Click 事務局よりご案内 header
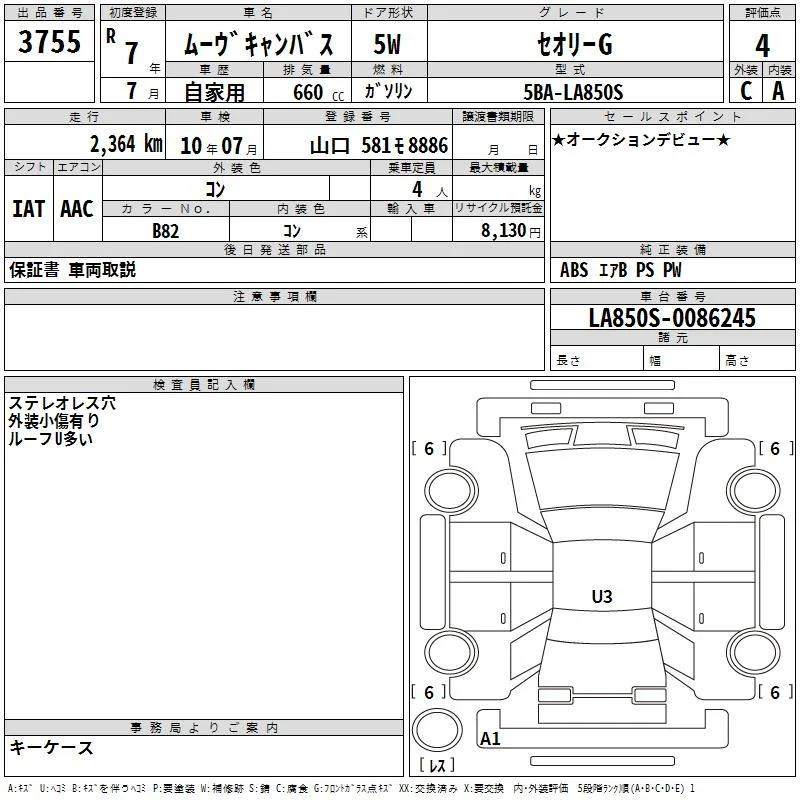The height and width of the screenshot is (800, 800). 204,728
